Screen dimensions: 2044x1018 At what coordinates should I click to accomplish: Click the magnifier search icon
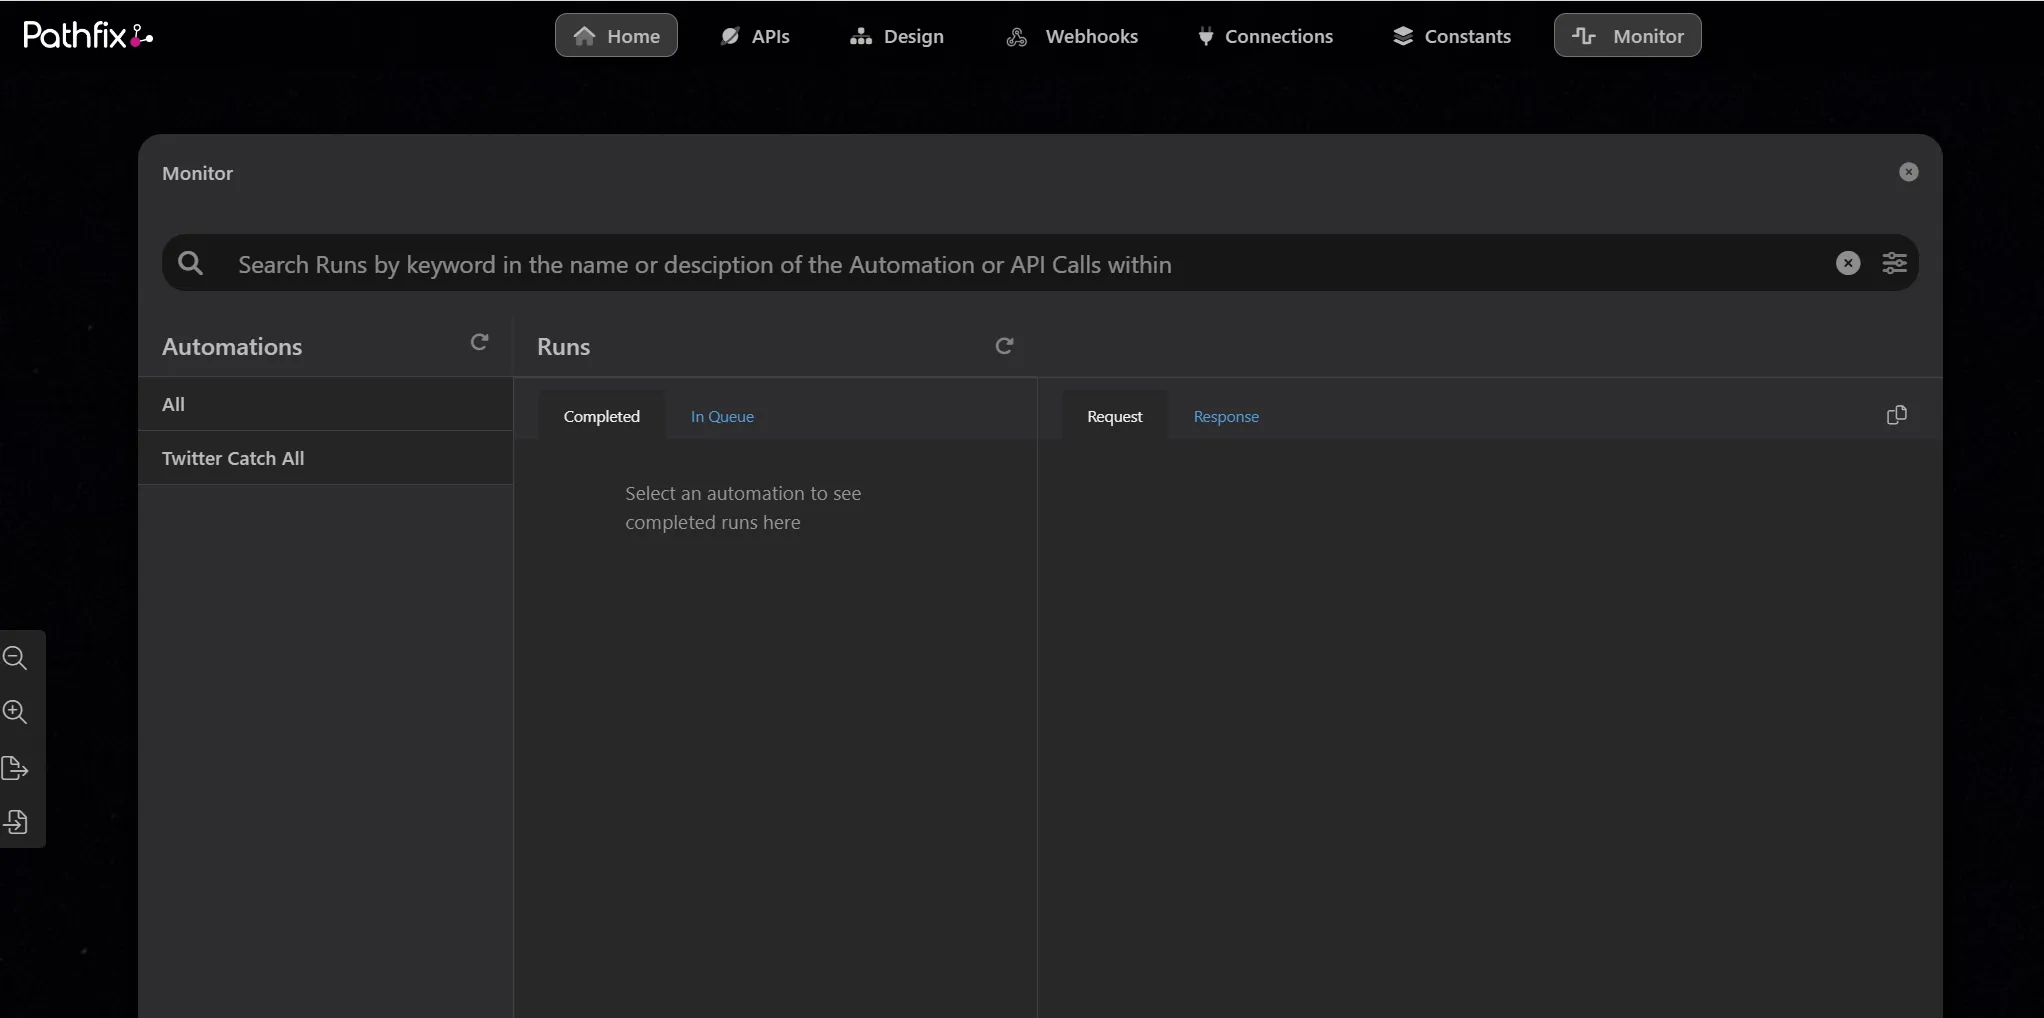[x=190, y=263]
